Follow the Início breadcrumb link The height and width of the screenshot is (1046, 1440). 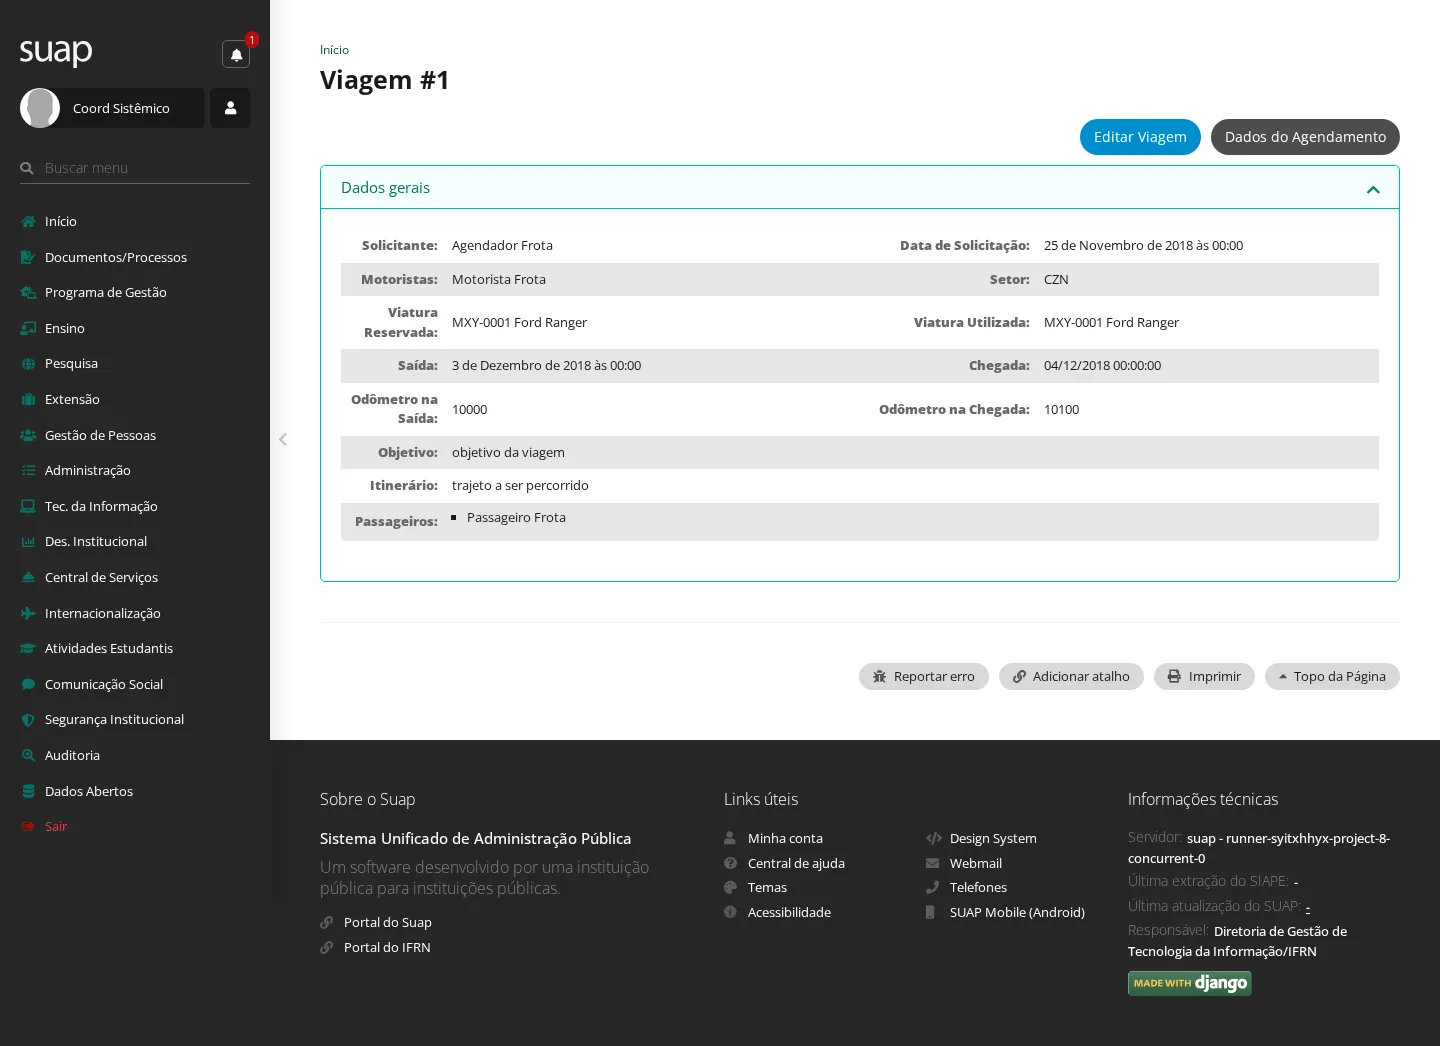click(x=334, y=50)
